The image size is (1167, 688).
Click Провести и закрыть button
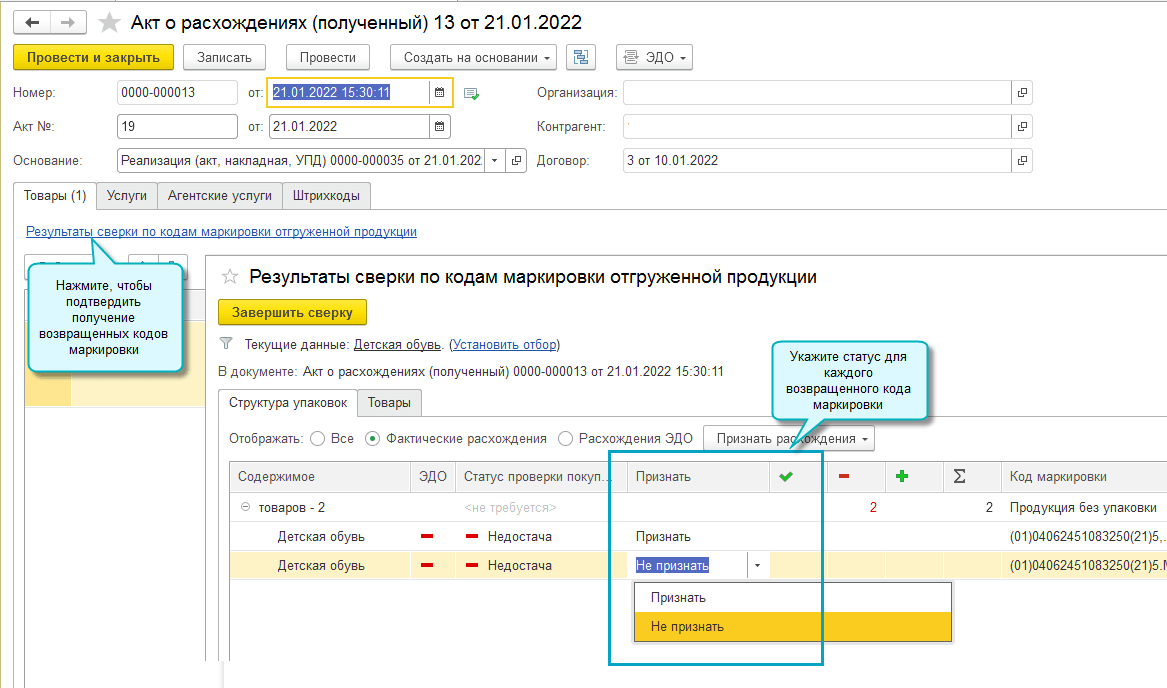click(x=93, y=57)
